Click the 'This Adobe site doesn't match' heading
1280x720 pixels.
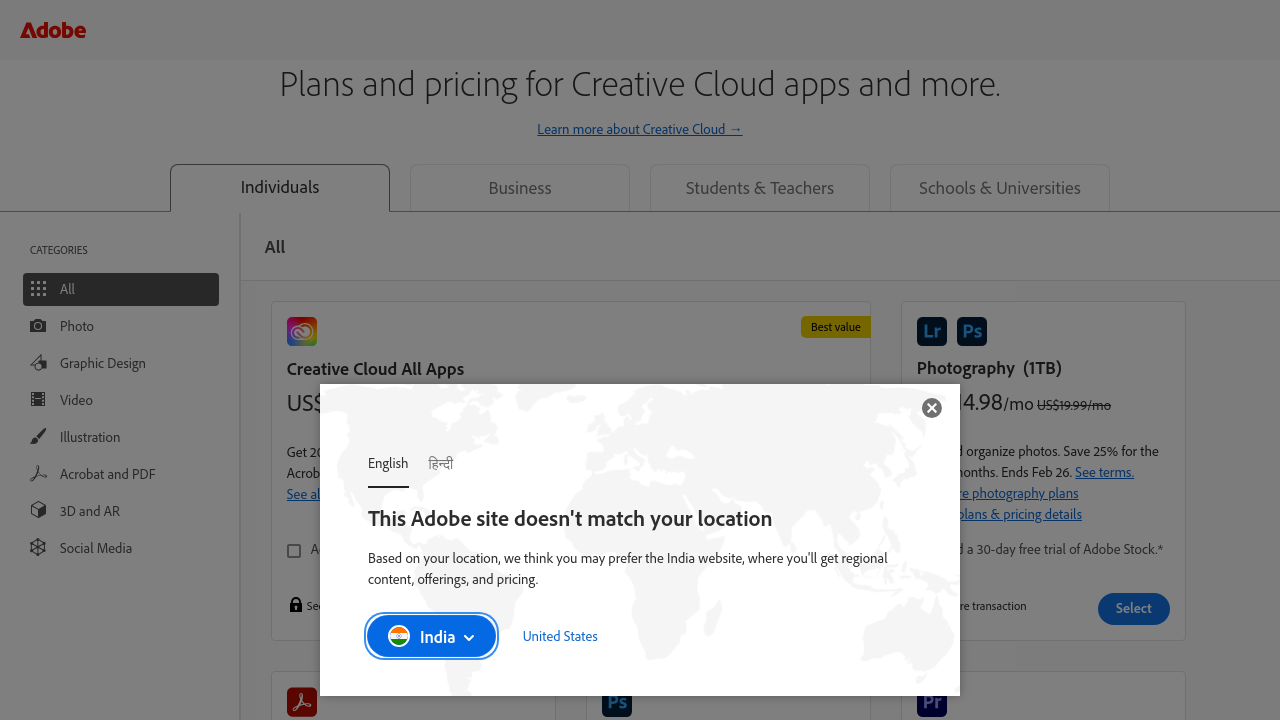click(x=570, y=519)
